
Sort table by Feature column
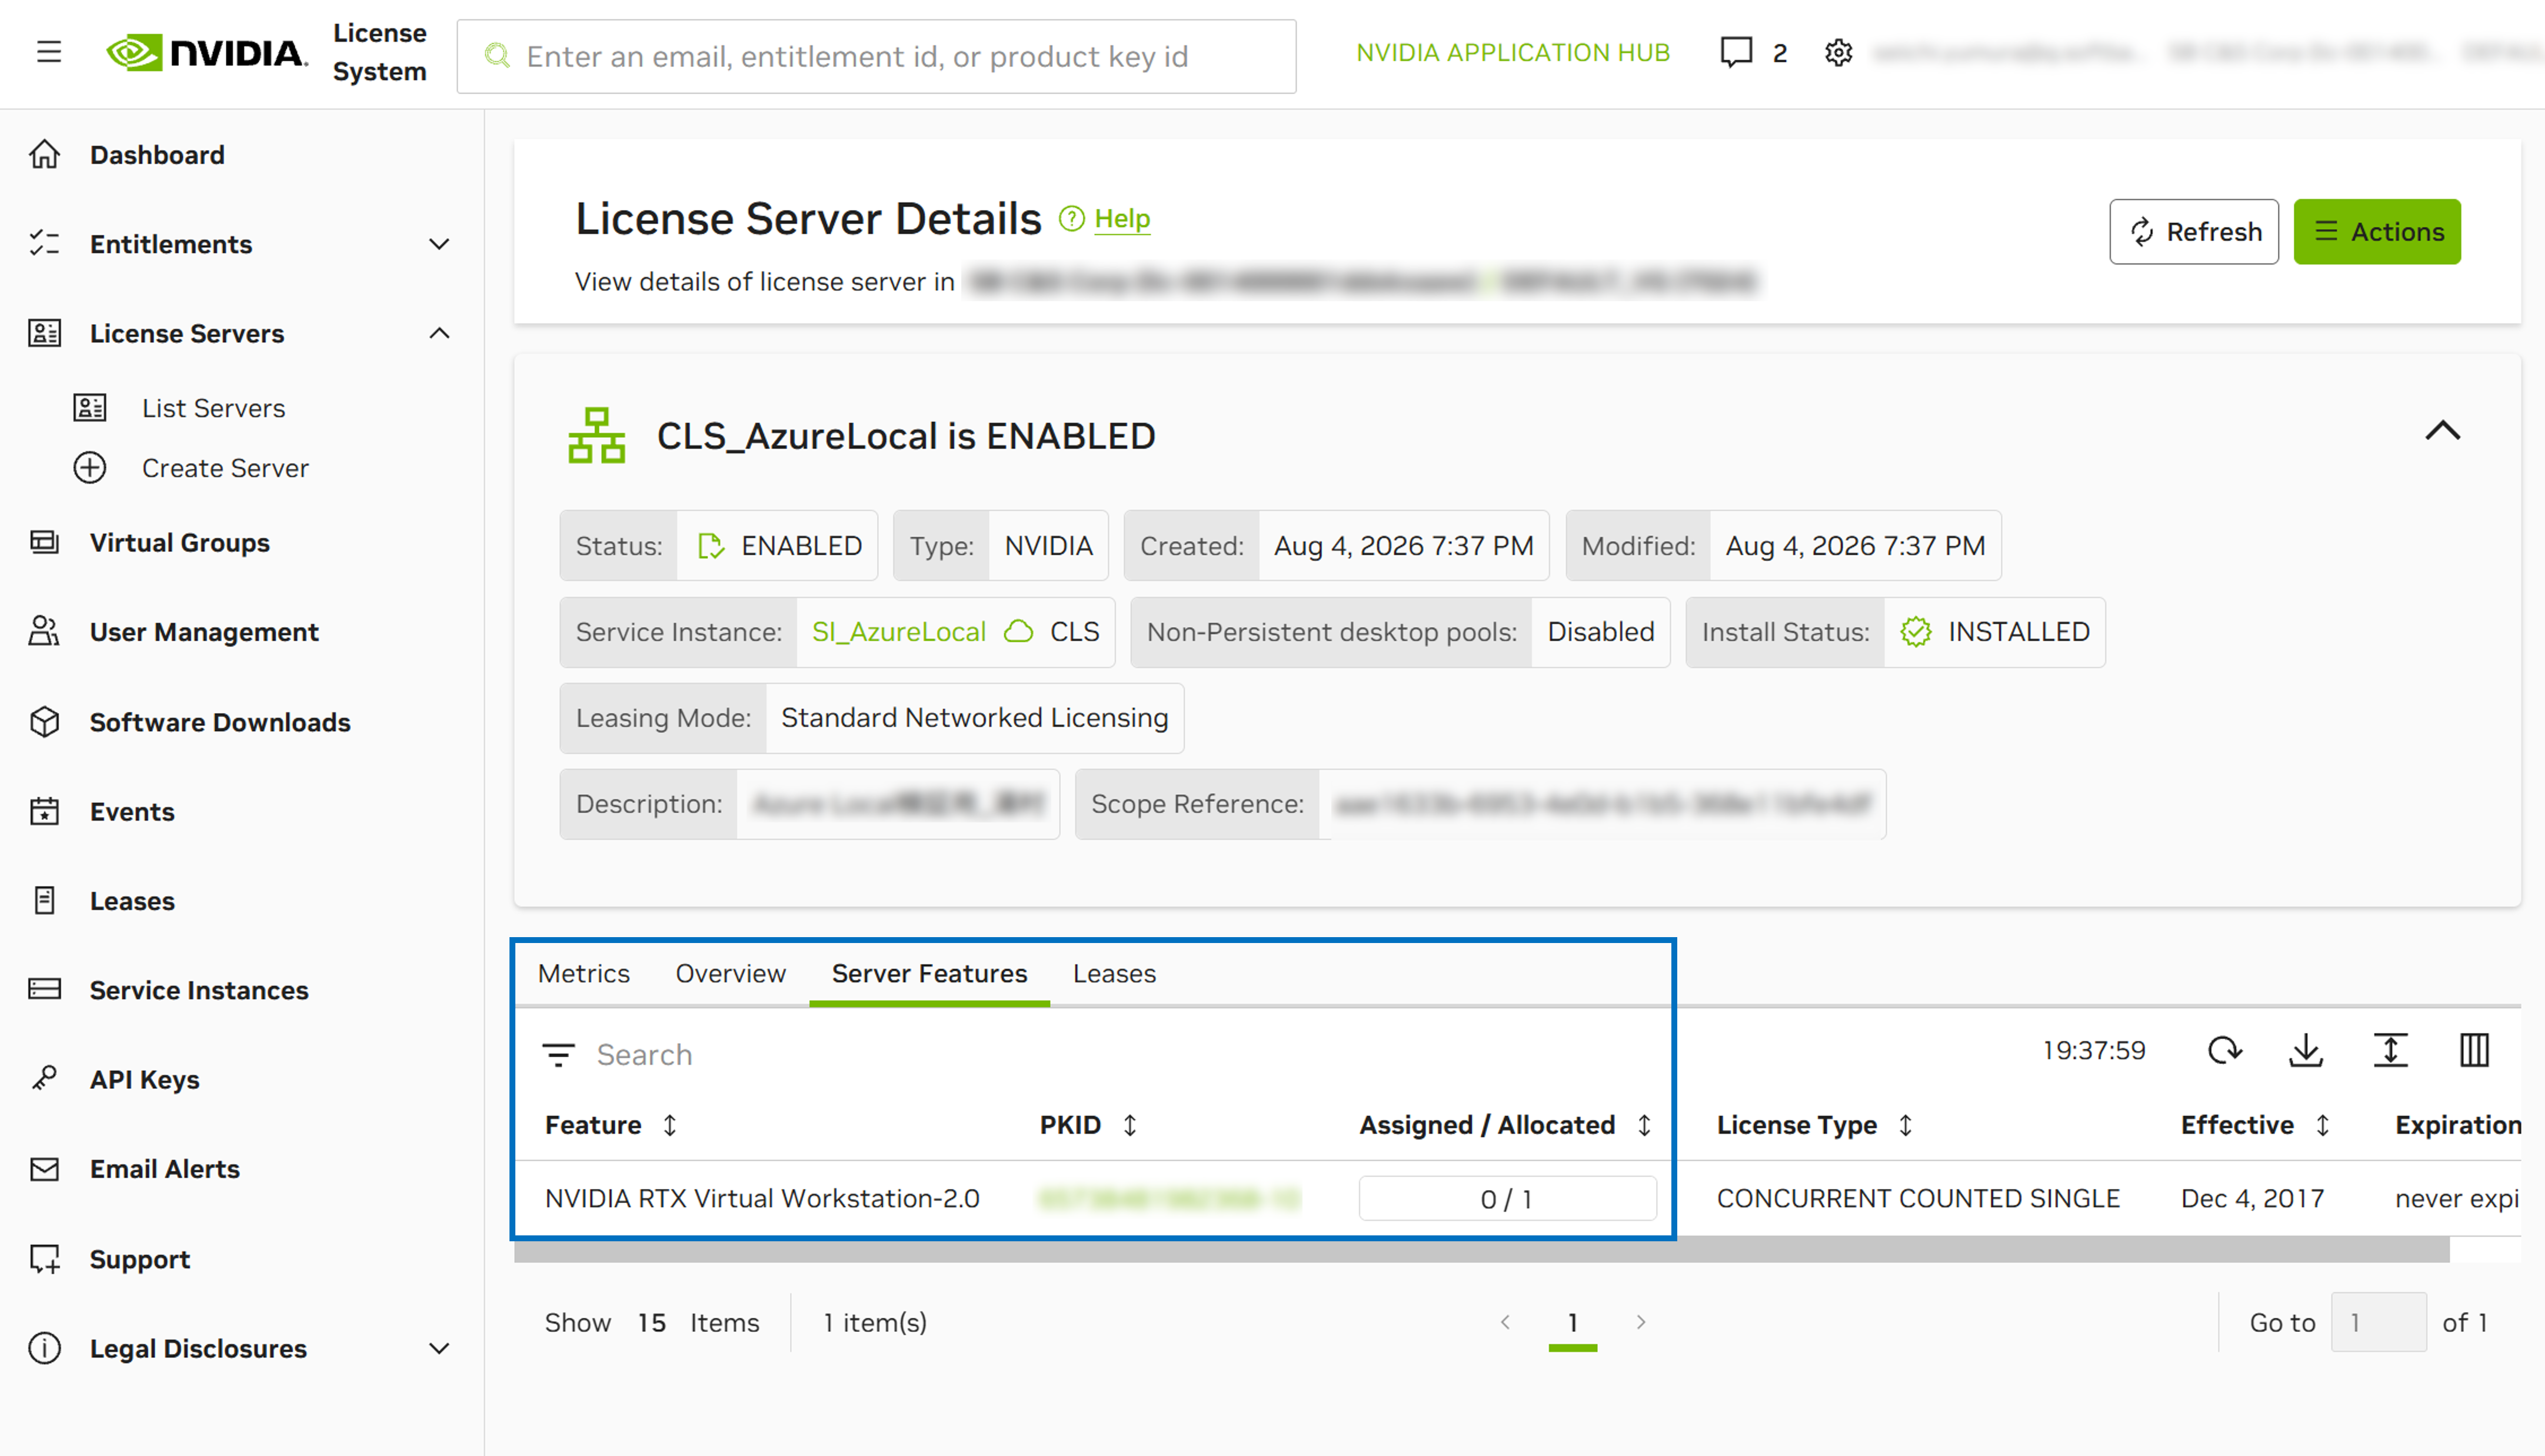tap(670, 1125)
